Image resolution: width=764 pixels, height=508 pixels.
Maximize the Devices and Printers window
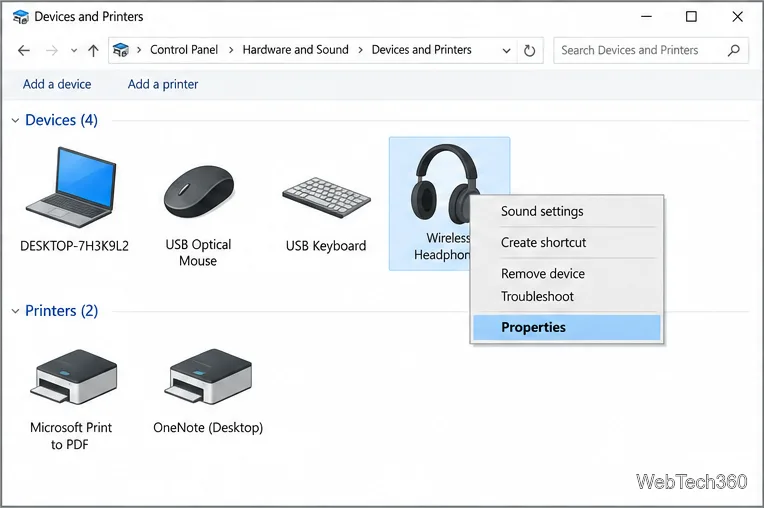click(691, 17)
